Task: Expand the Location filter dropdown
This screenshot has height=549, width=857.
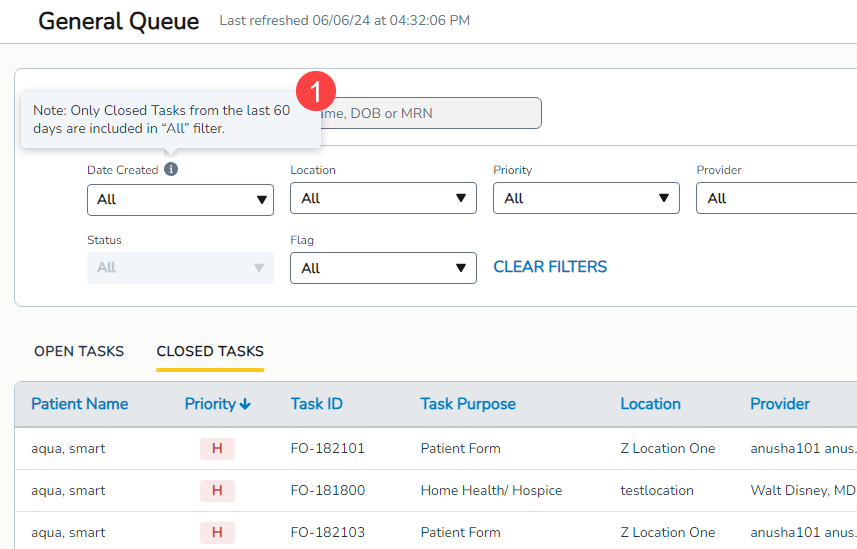Action: (383, 198)
